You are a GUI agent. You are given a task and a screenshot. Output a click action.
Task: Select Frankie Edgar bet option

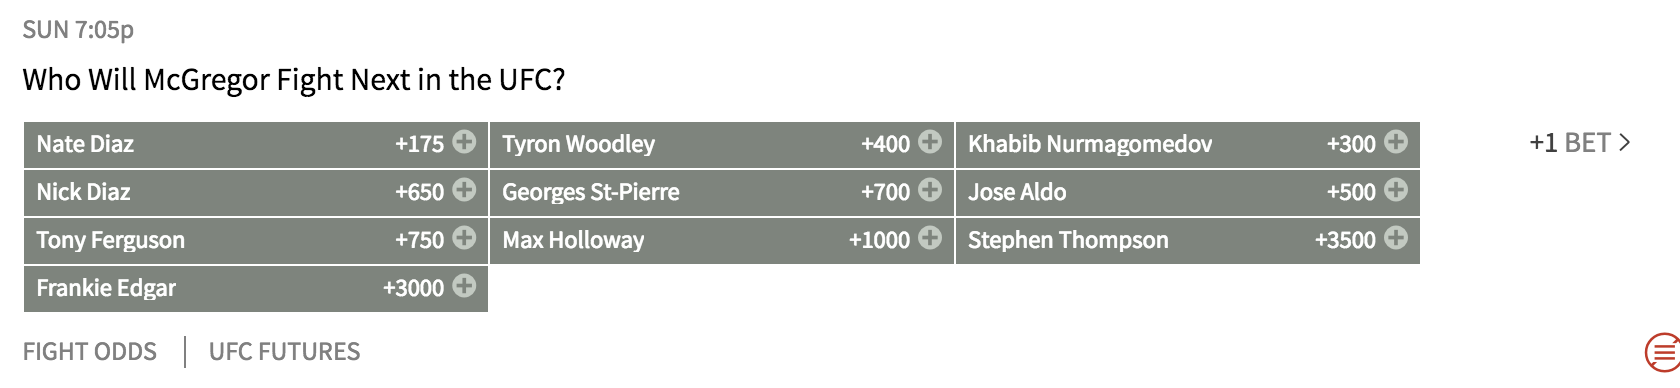256,289
